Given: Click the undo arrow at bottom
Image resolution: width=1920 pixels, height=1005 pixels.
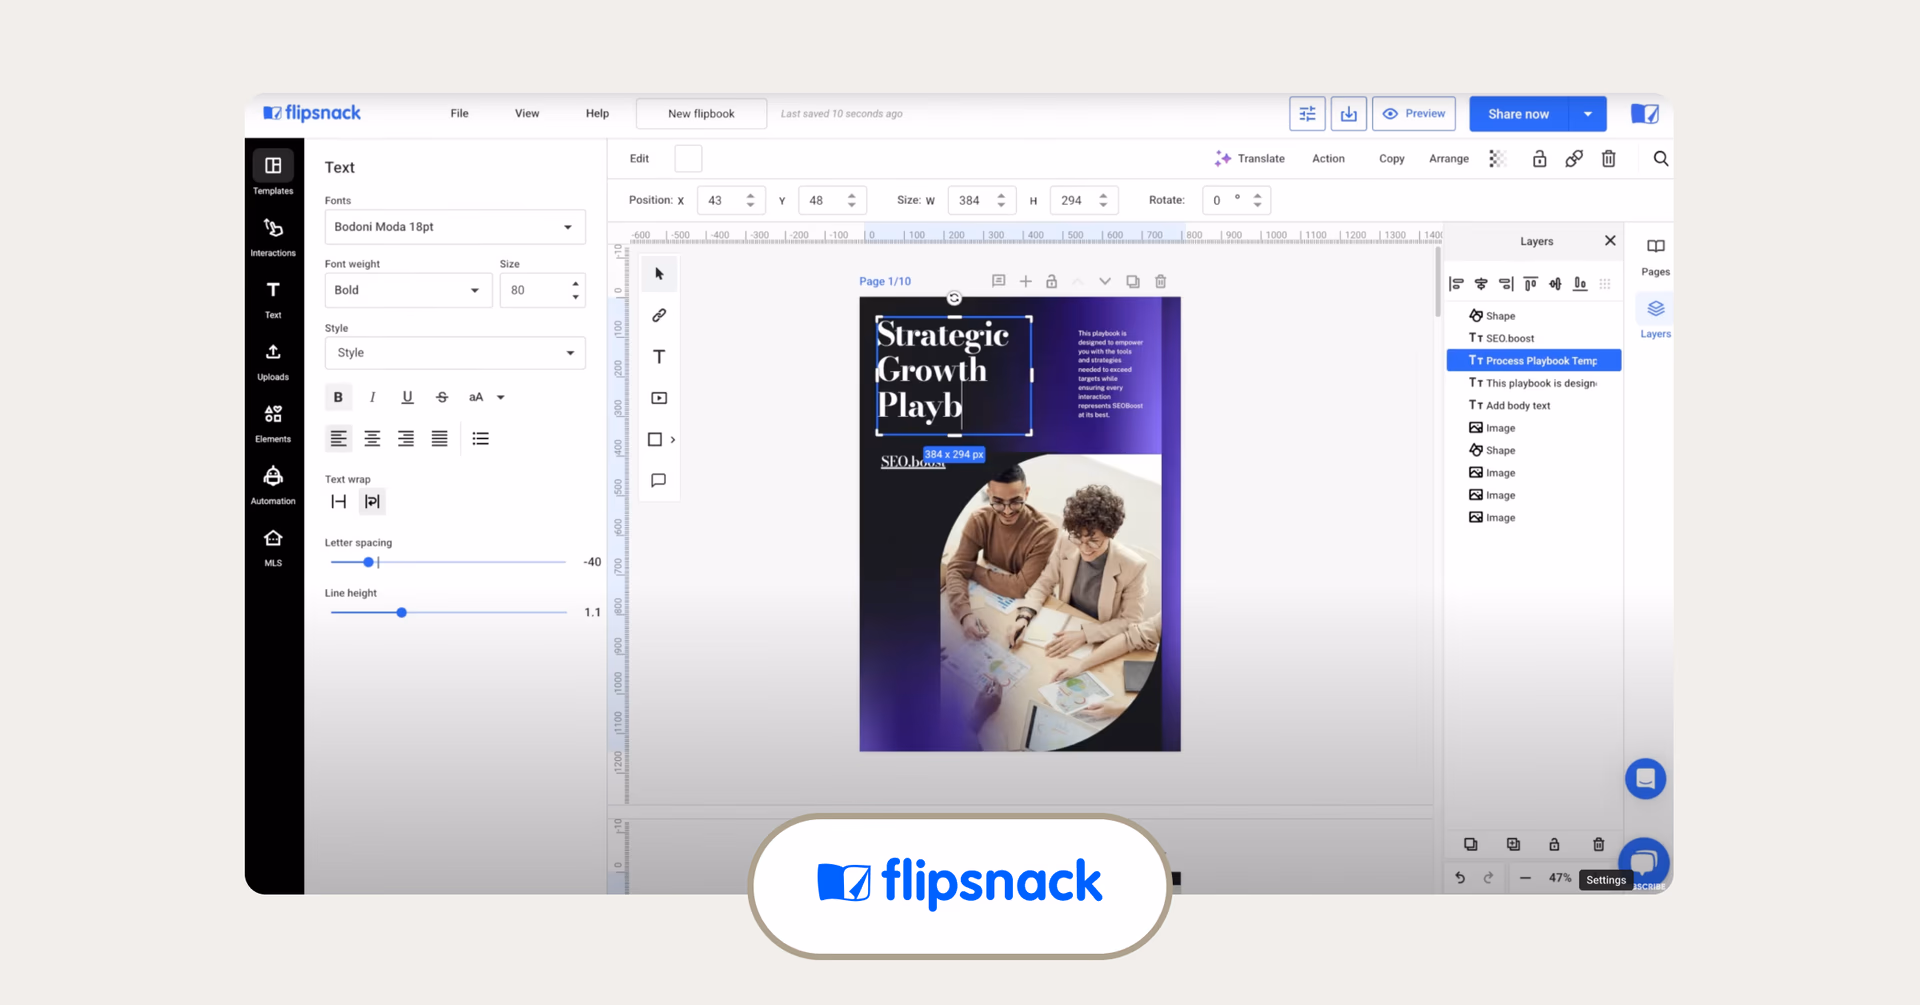Looking at the screenshot, I should [1460, 878].
